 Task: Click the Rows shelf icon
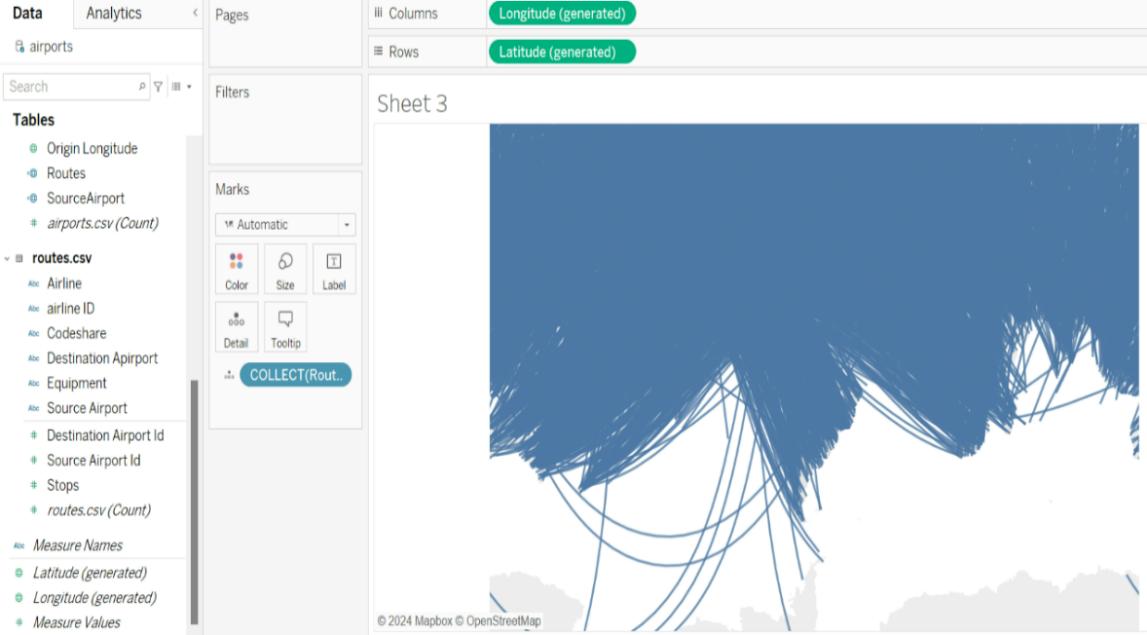point(378,51)
